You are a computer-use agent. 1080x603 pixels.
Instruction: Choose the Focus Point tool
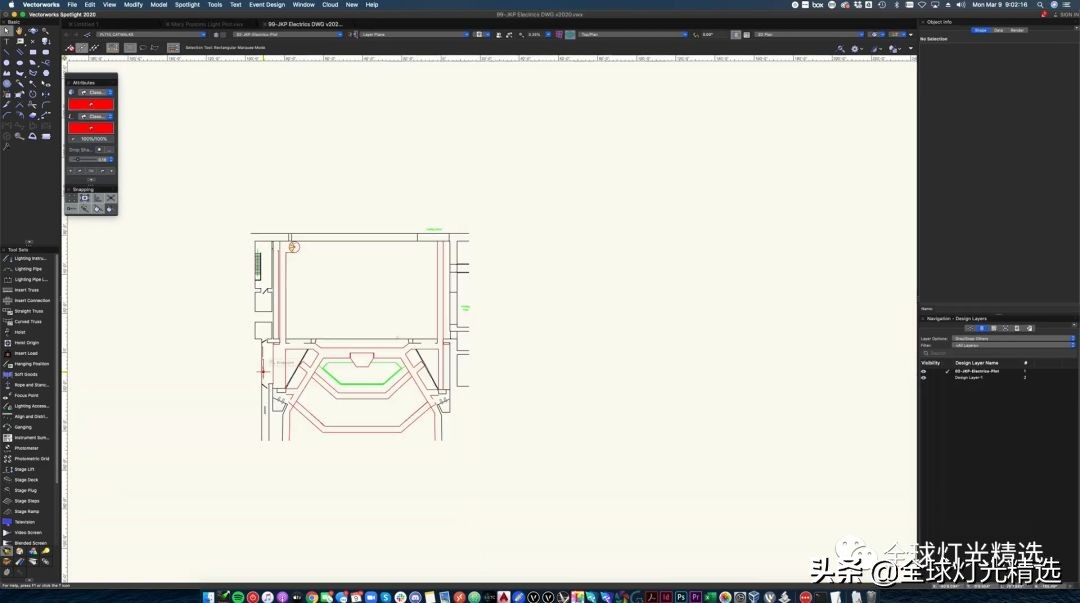(x=26, y=395)
